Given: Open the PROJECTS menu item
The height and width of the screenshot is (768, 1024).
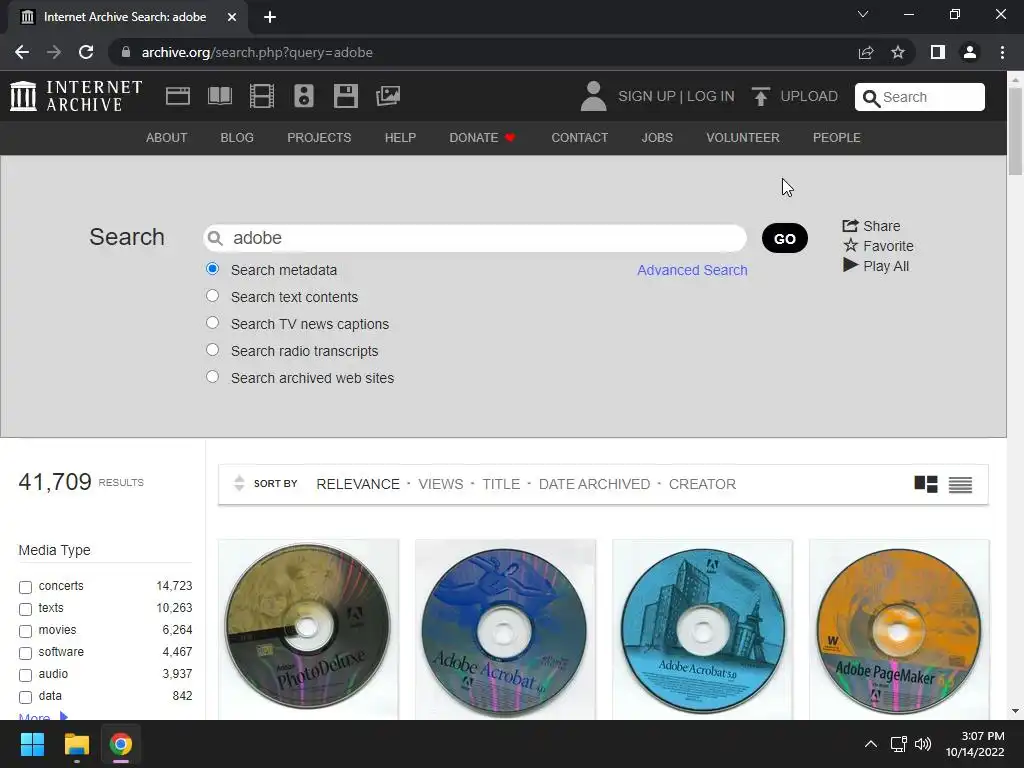Looking at the screenshot, I should [x=319, y=138].
